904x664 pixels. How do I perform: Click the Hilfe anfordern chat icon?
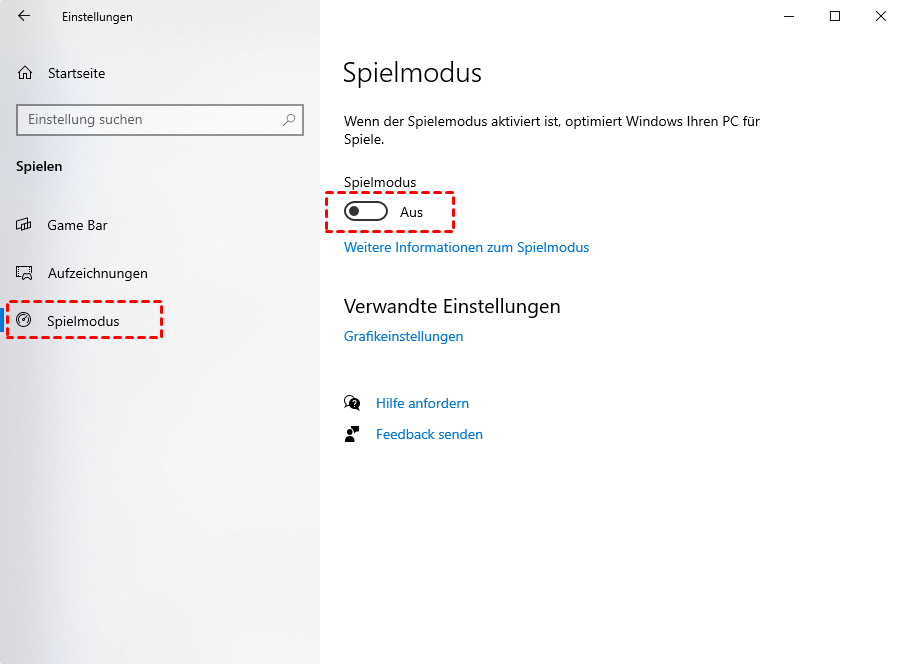[352, 403]
